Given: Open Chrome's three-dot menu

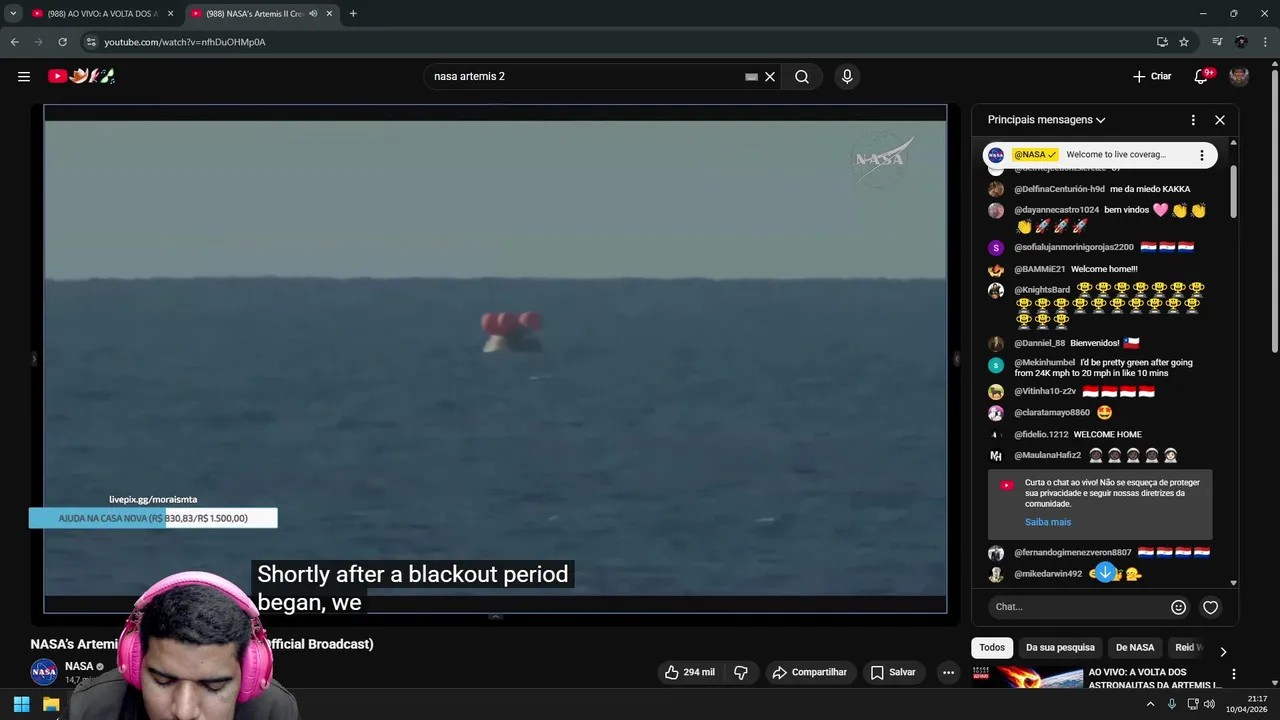Looking at the screenshot, I should pos(1266,42).
